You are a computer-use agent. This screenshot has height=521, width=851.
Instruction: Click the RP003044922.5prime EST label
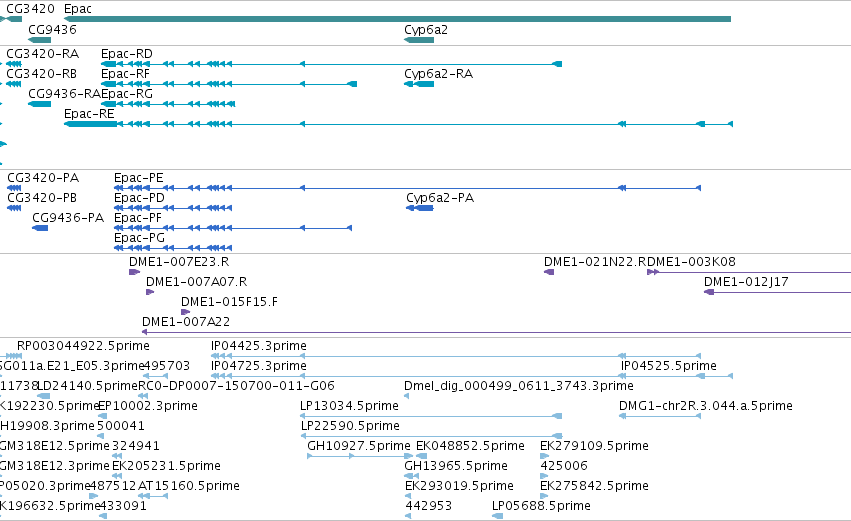pyautogui.click(x=83, y=346)
